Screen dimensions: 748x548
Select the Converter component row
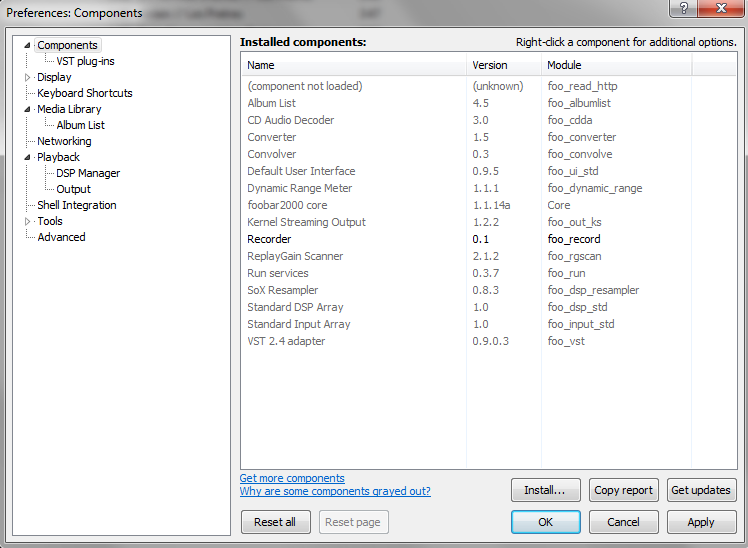(x=488, y=137)
